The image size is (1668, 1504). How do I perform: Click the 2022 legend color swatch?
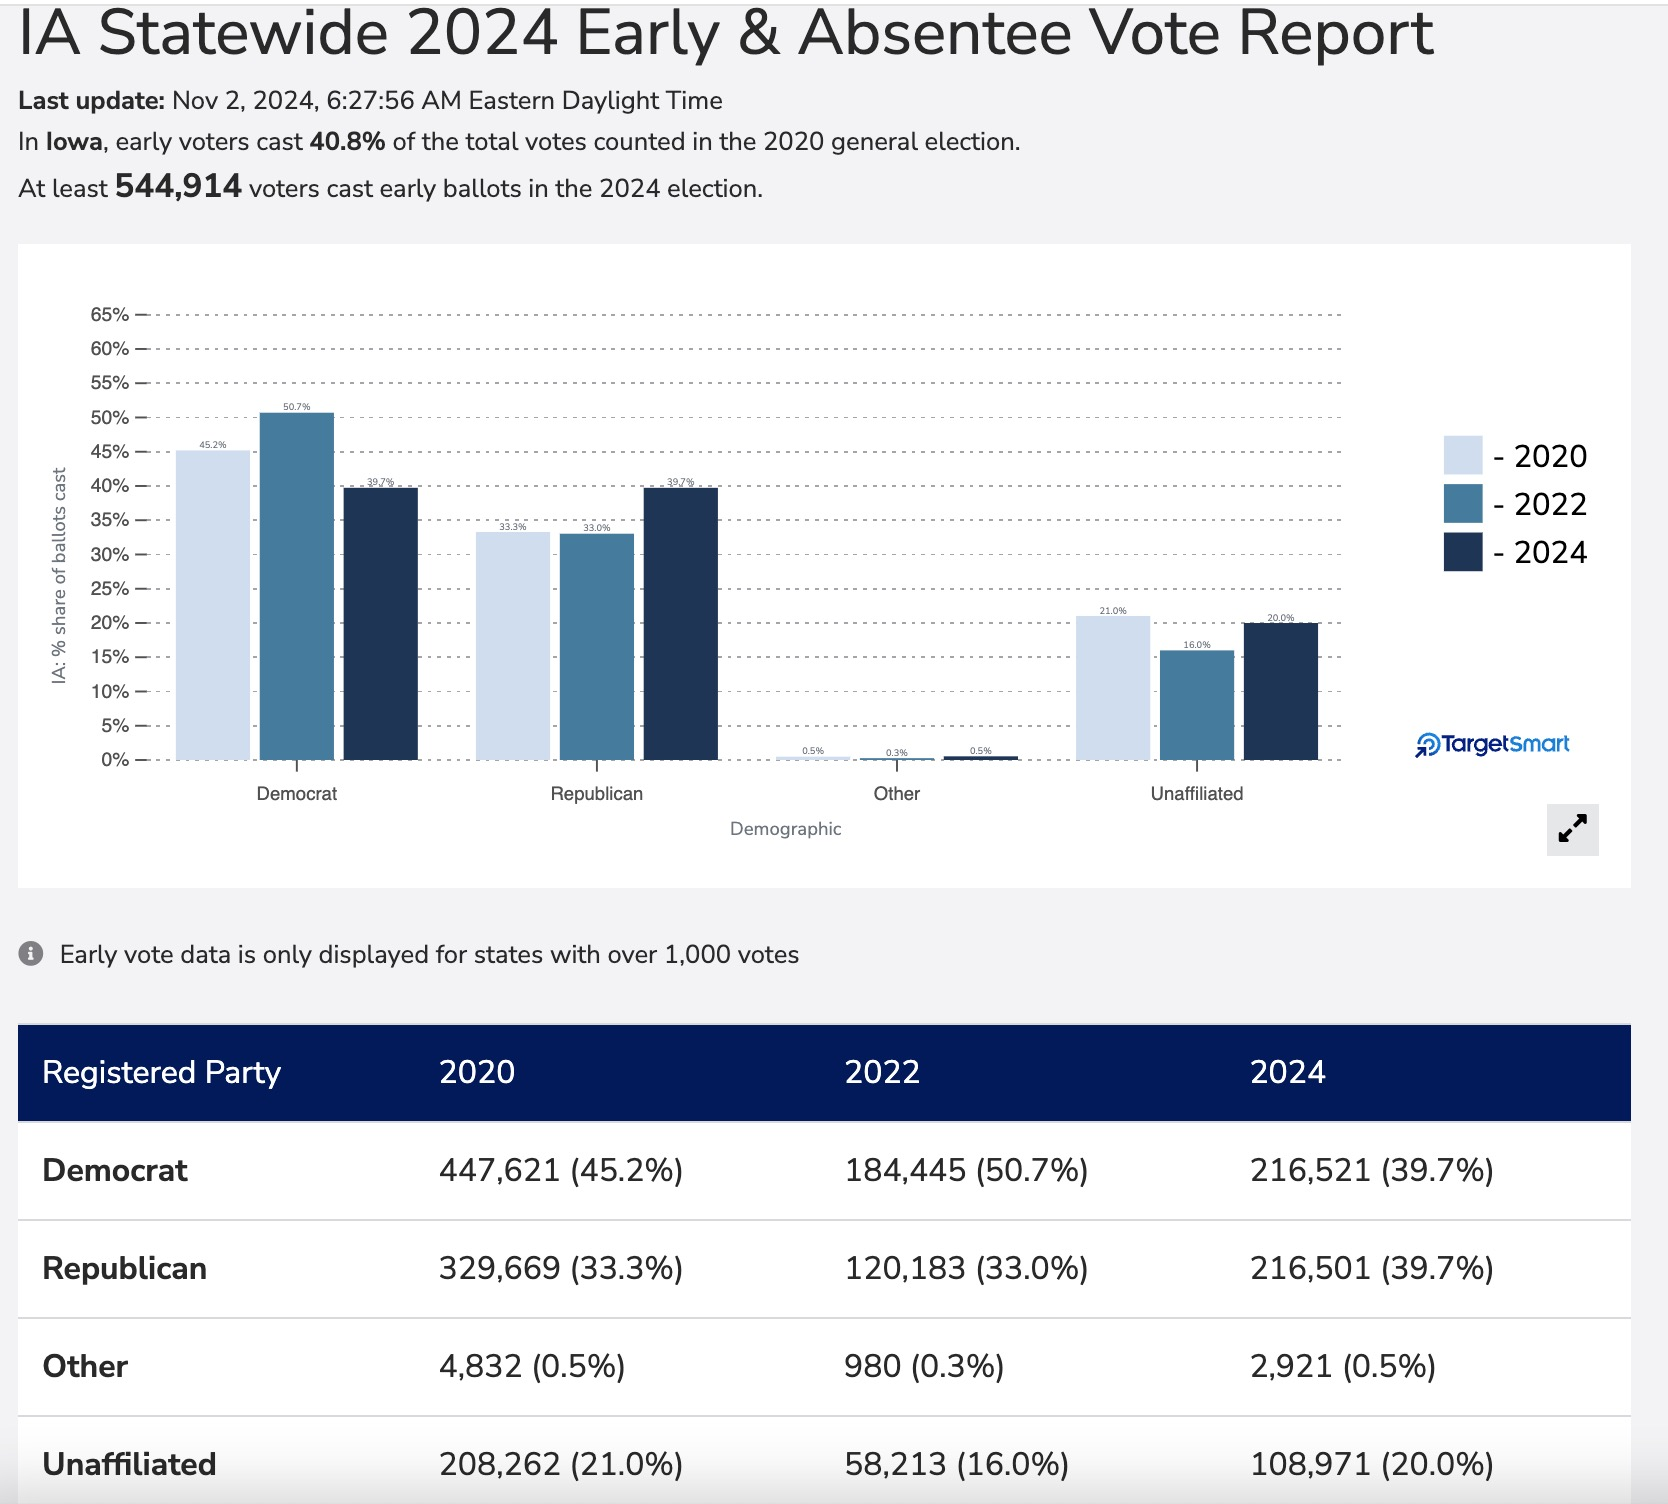click(x=1462, y=504)
